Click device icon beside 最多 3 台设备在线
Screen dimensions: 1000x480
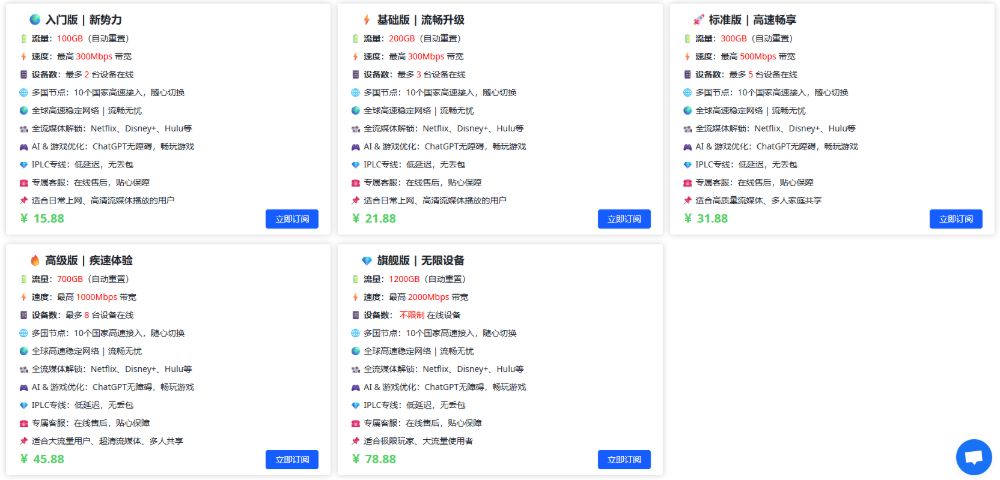[x=356, y=74]
